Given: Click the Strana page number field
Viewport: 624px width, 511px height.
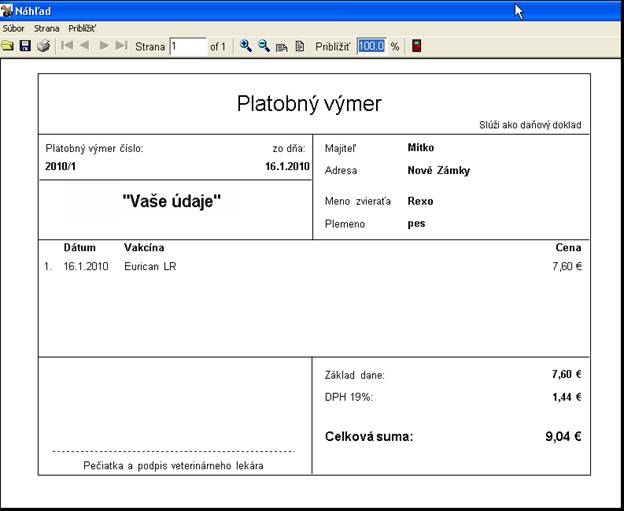Looking at the screenshot, I should [188, 46].
